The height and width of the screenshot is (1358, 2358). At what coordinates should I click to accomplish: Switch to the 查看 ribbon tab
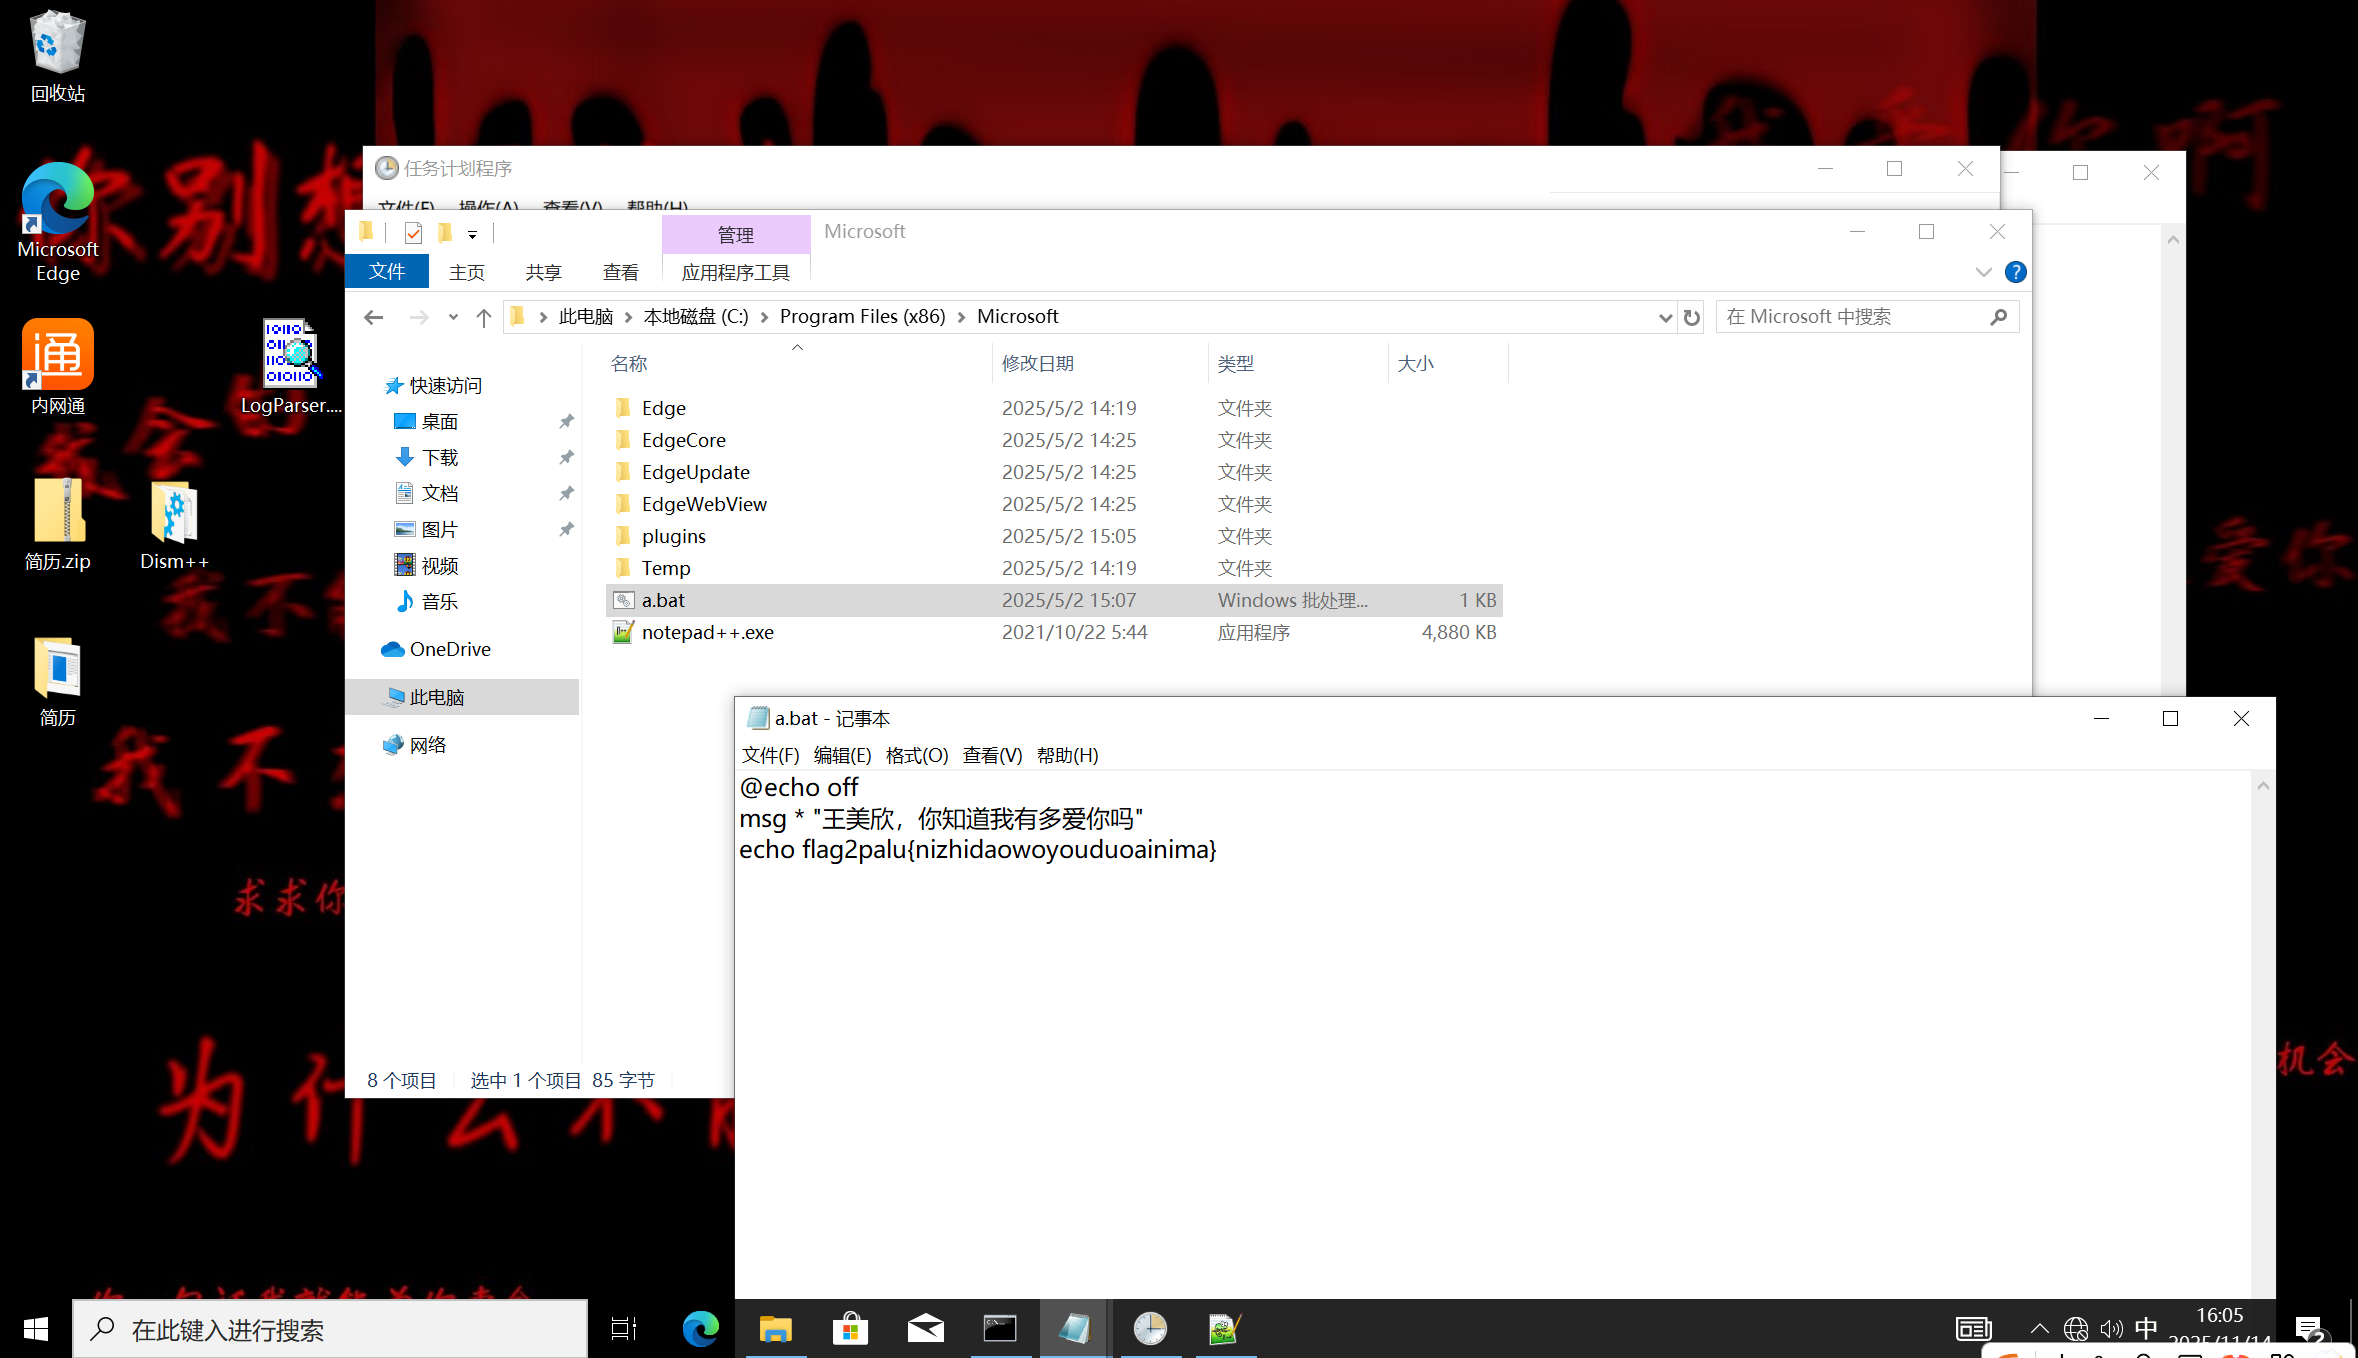pos(620,272)
